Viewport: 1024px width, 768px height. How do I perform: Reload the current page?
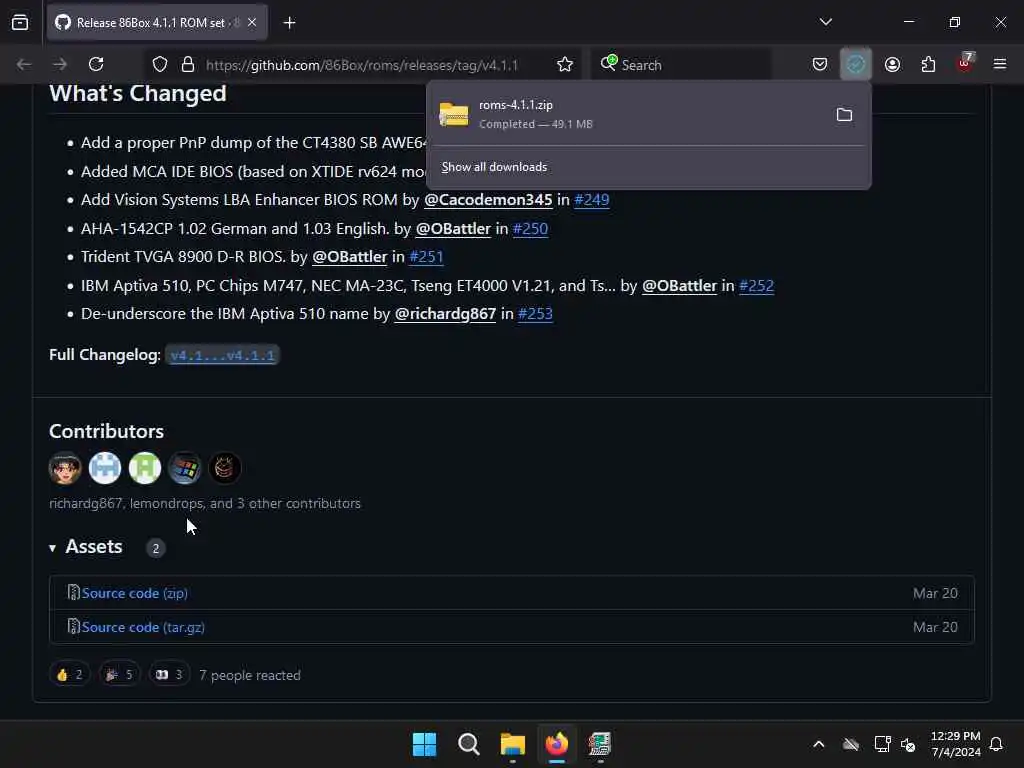[96, 64]
